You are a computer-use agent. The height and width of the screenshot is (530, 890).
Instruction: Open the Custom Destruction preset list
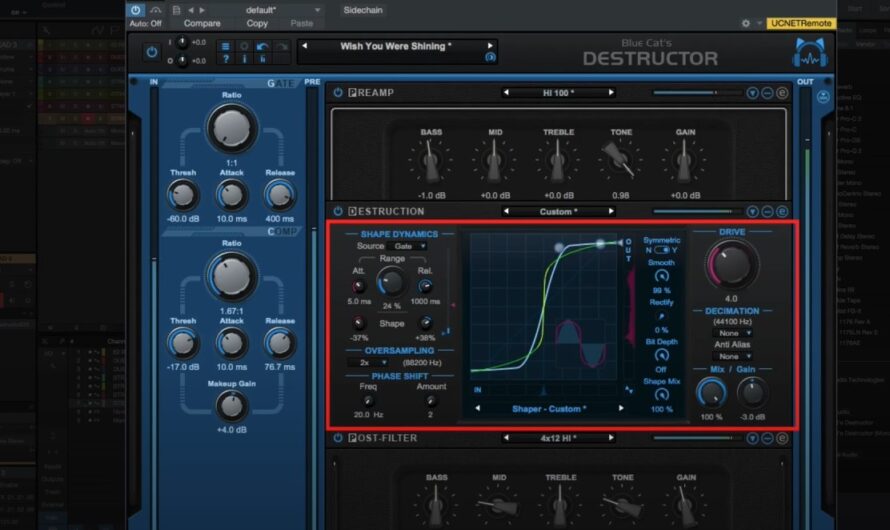559,211
